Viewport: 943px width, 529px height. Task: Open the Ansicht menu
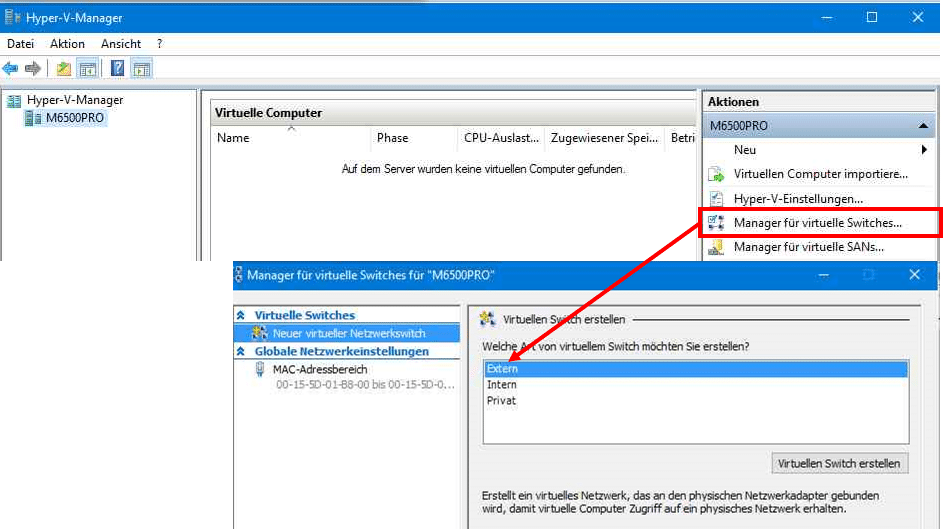(121, 44)
